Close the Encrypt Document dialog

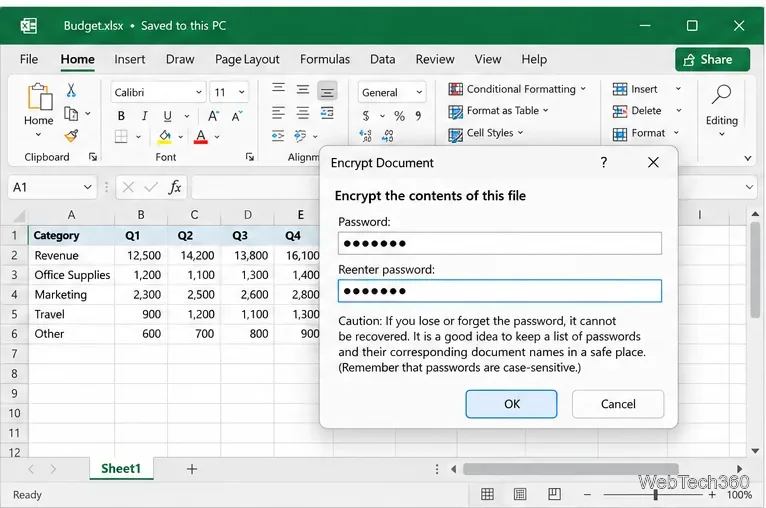click(x=653, y=162)
